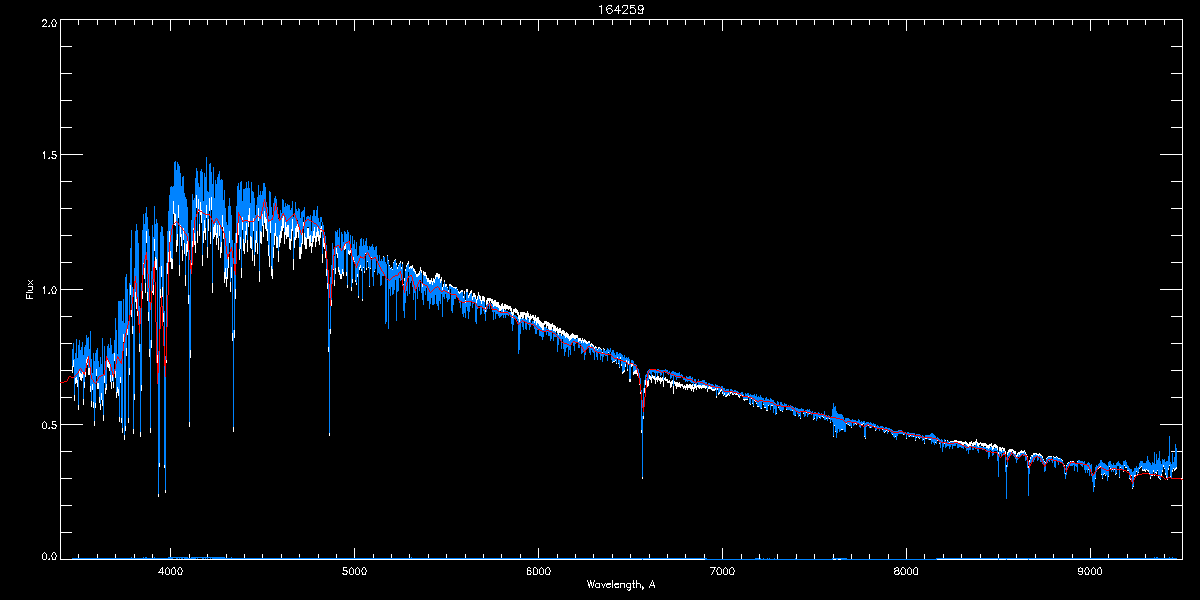Click the y-axis tick label '1.5'
The height and width of the screenshot is (600, 1200).
coord(49,156)
